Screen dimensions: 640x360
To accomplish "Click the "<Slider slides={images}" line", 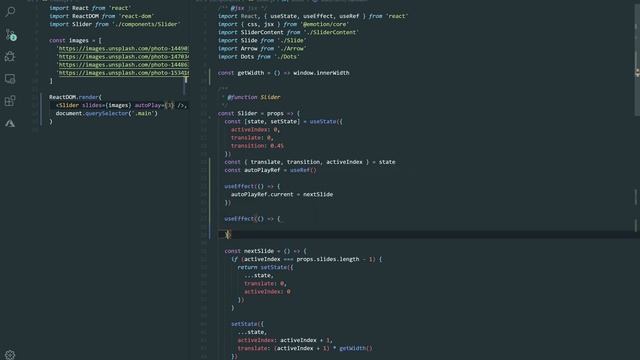I will point(122,105).
